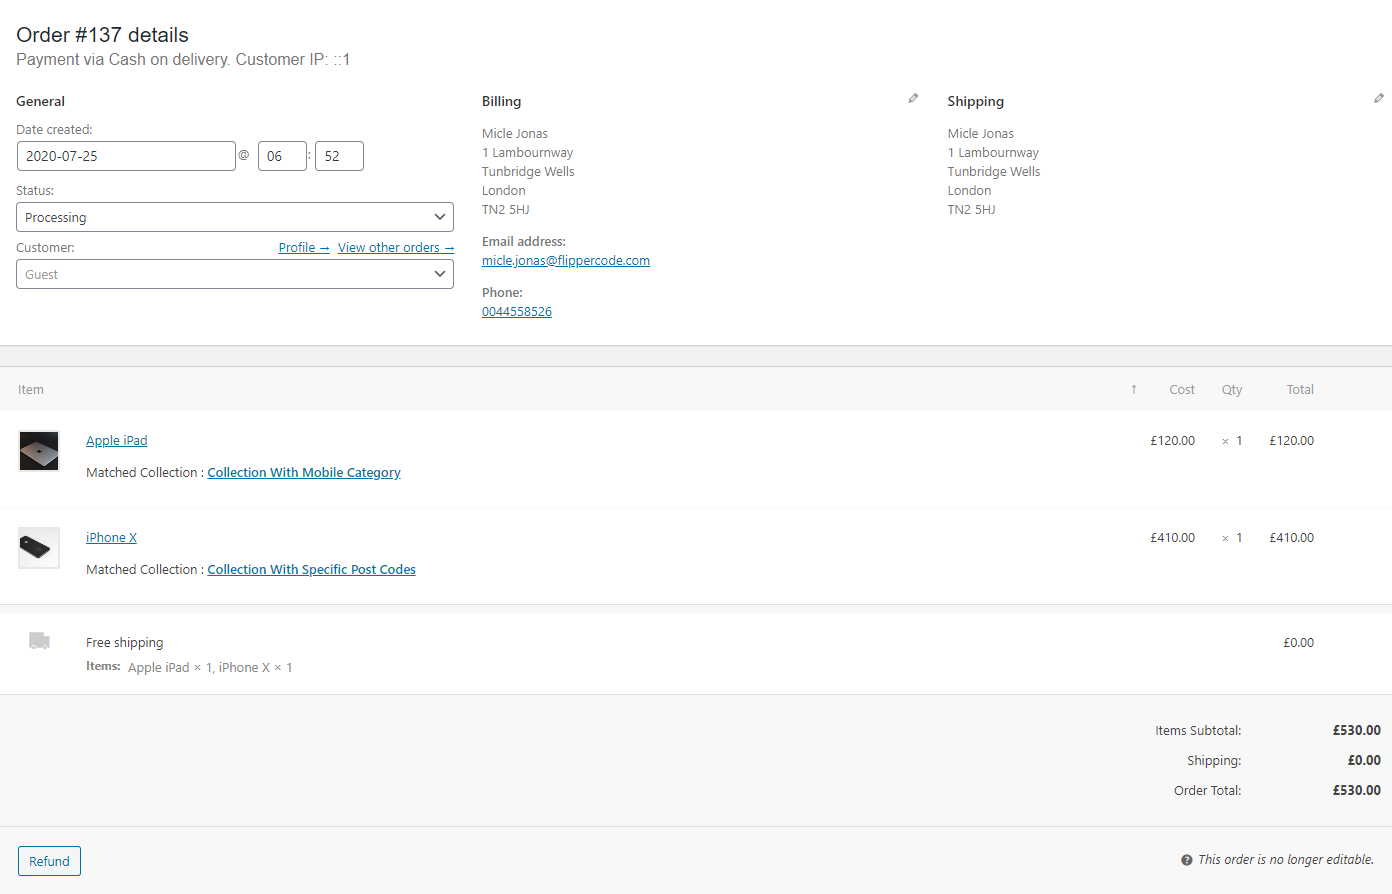
Task: Open Apple iPad product thumbnail
Action: click(39, 451)
